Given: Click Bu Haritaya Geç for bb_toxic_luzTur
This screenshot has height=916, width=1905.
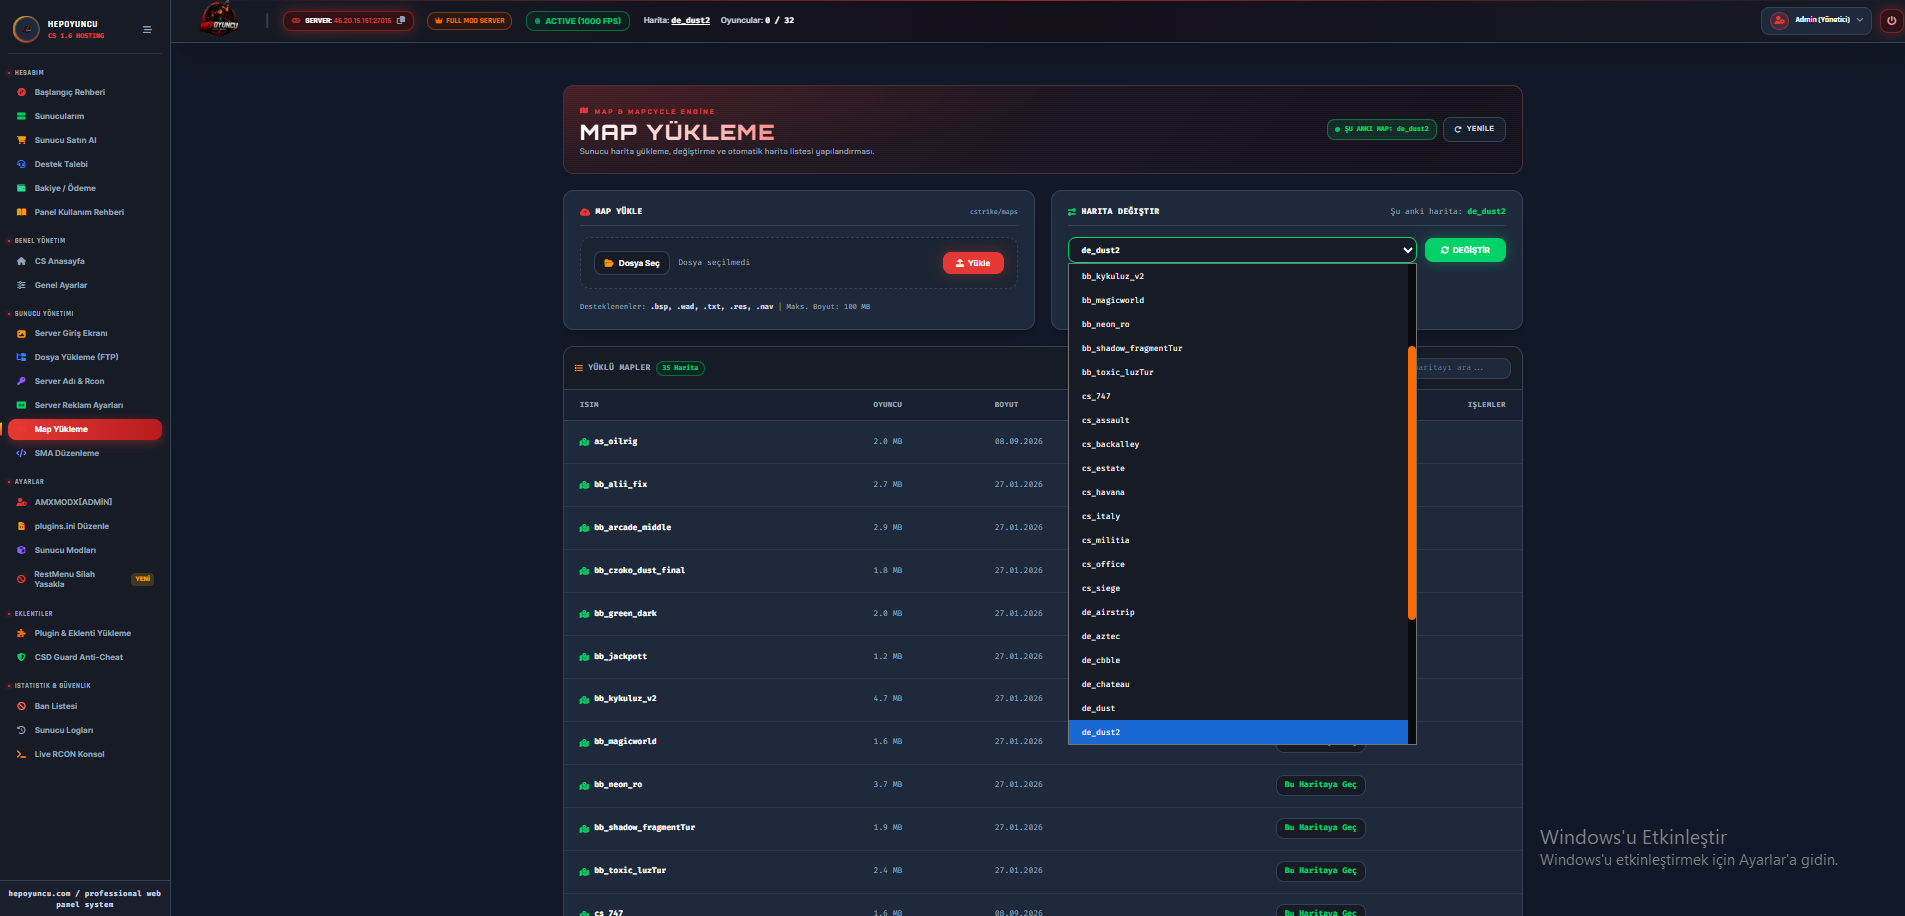Looking at the screenshot, I should click(1321, 871).
